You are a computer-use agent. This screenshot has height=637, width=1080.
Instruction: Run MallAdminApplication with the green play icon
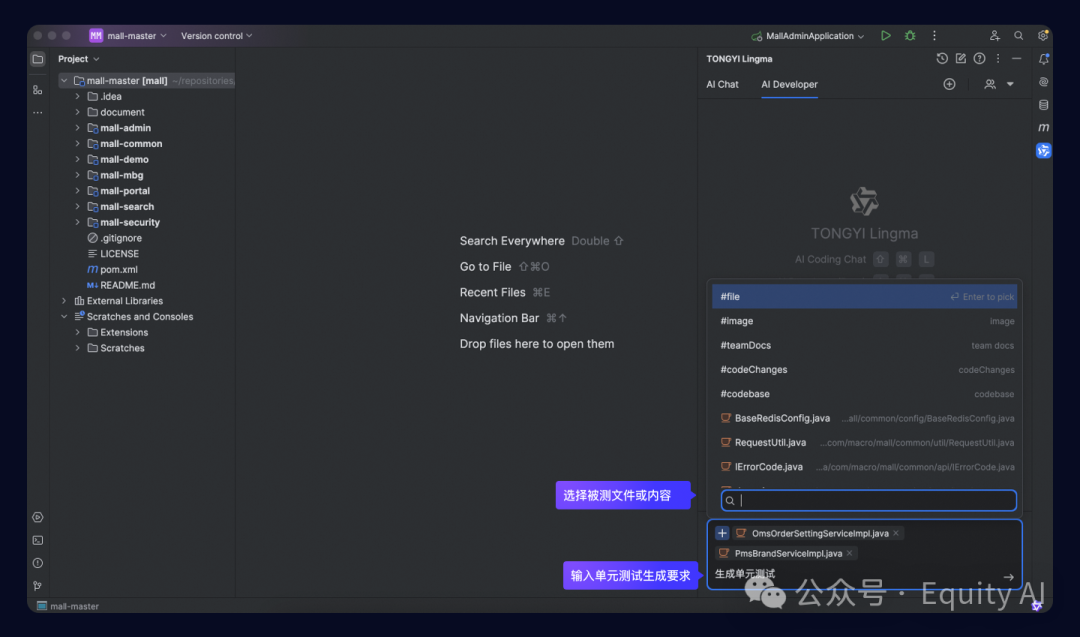click(x=886, y=36)
